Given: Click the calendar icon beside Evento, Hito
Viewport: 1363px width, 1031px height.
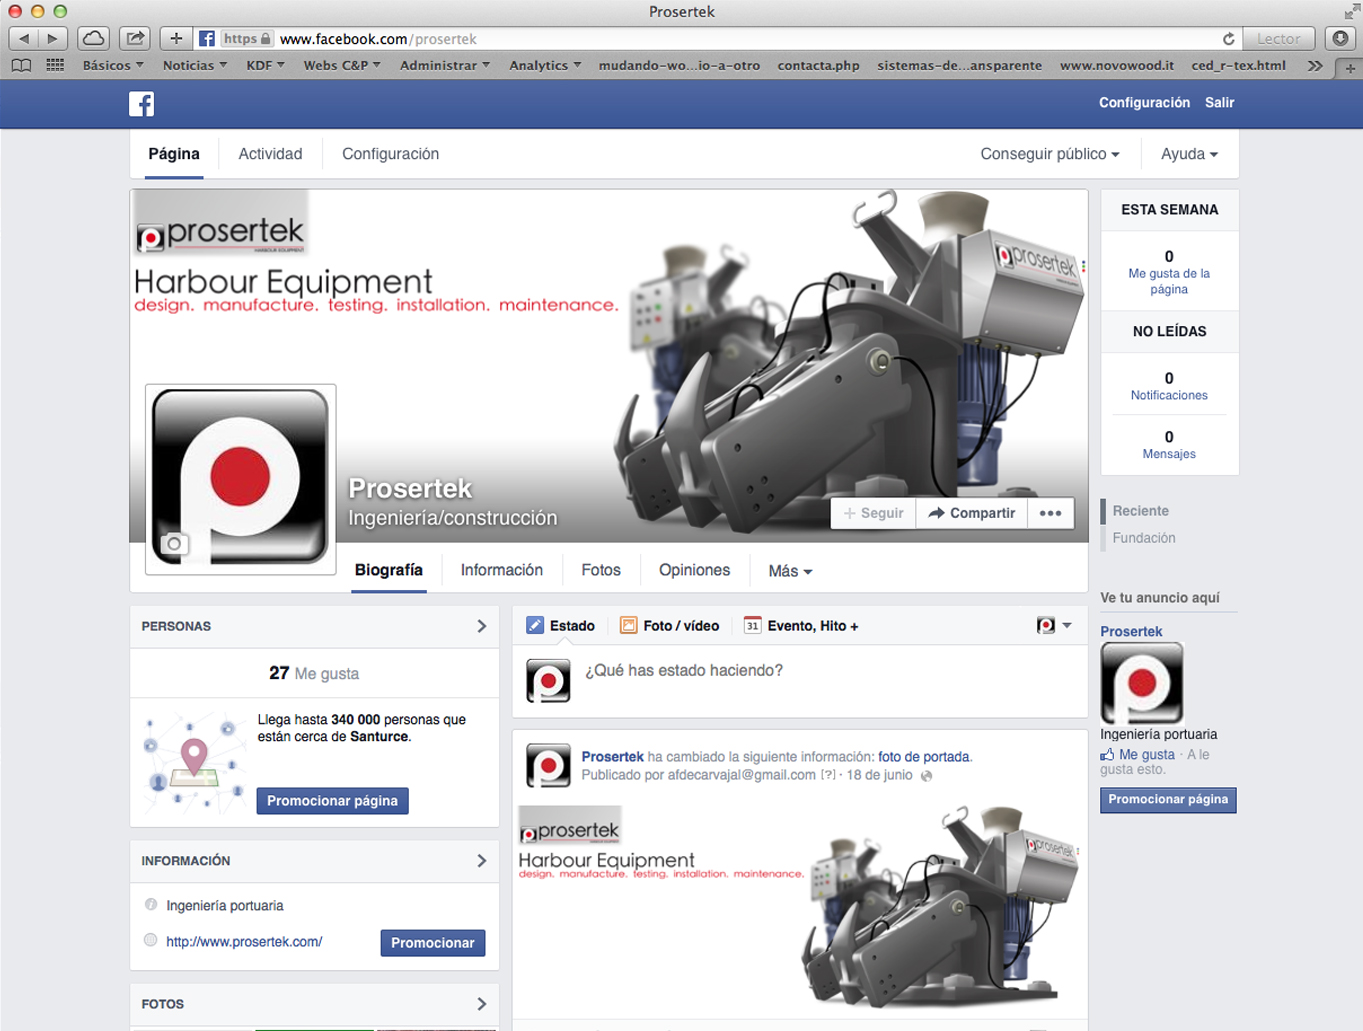Looking at the screenshot, I should point(752,625).
